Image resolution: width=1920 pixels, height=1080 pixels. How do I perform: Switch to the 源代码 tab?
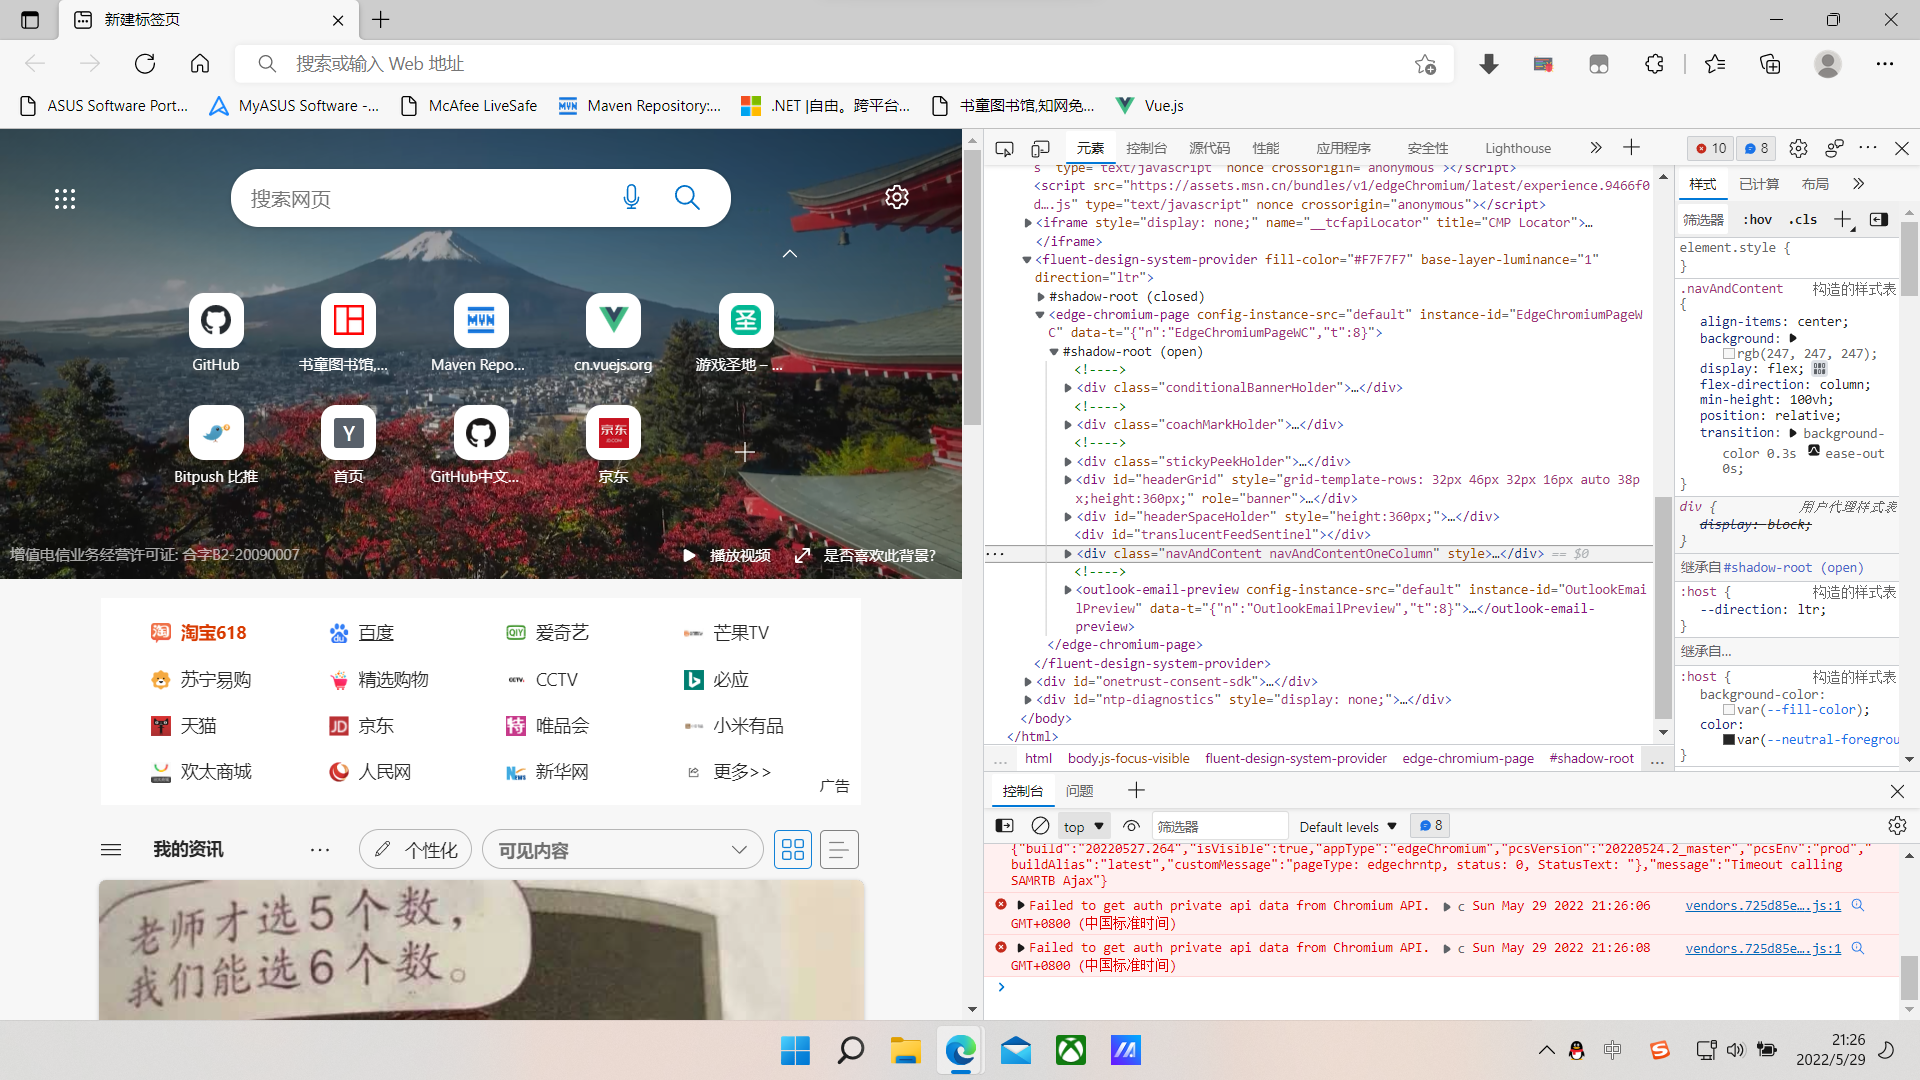coord(1209,148)
